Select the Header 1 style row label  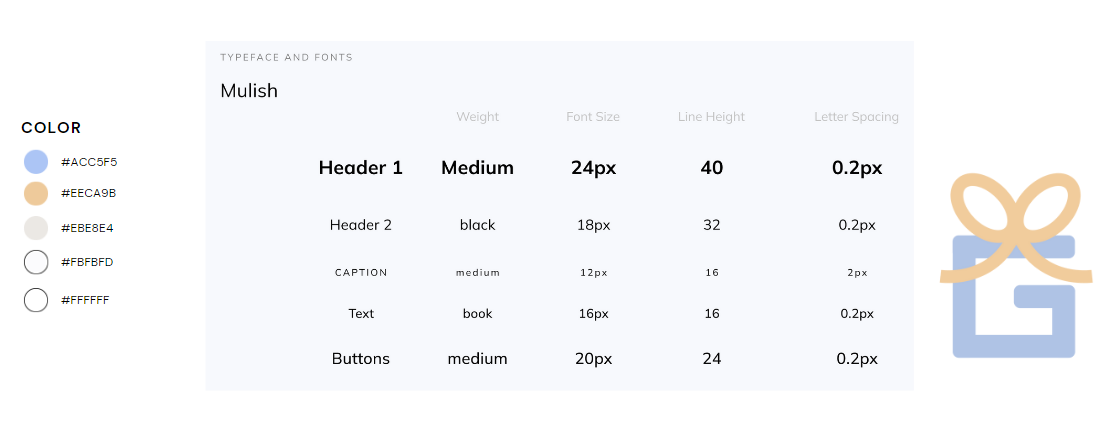pyautogui.click(x=360, y=168)
